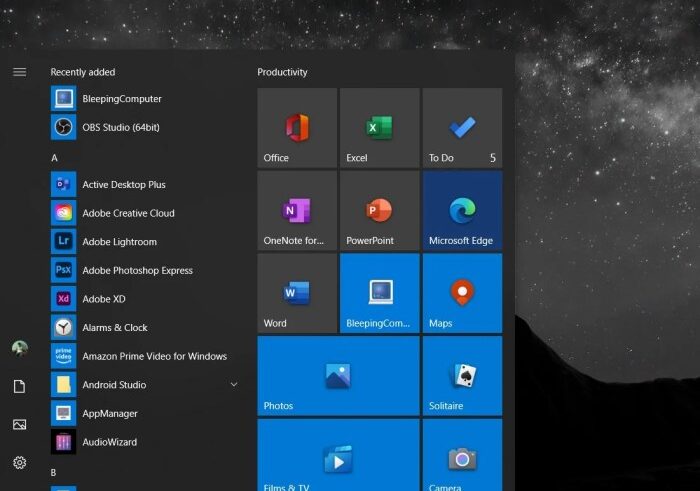
Task: Launch the Camera tile
Action: click(x=462, y=455)
